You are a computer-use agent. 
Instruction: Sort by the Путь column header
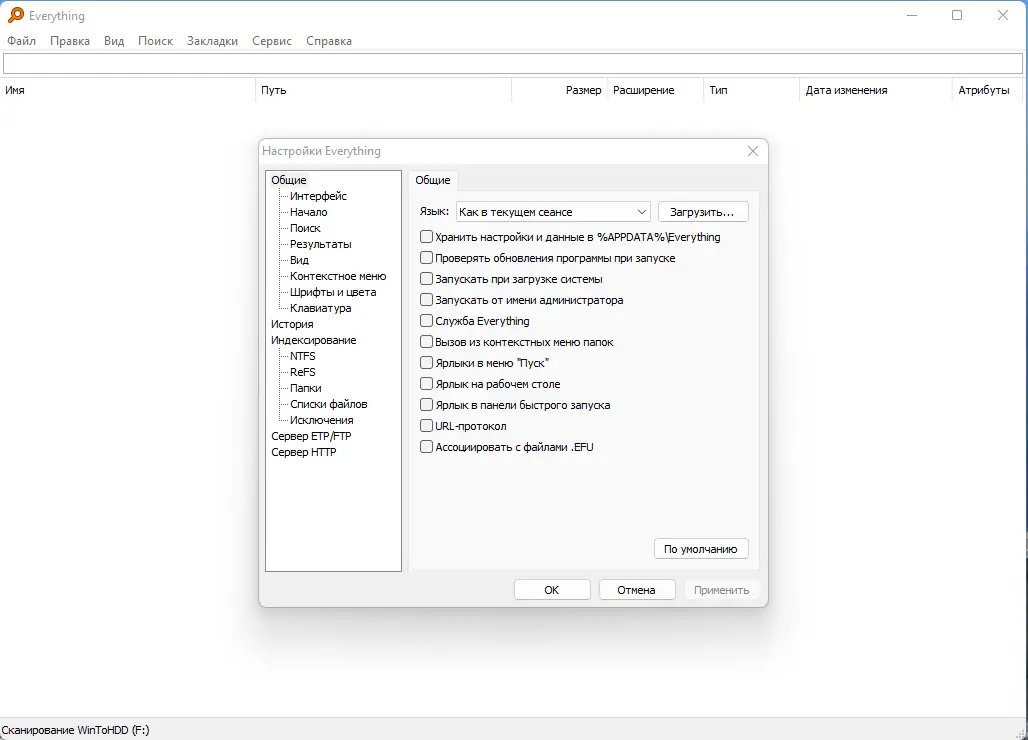pyautogui.click(x=384, y=90)
